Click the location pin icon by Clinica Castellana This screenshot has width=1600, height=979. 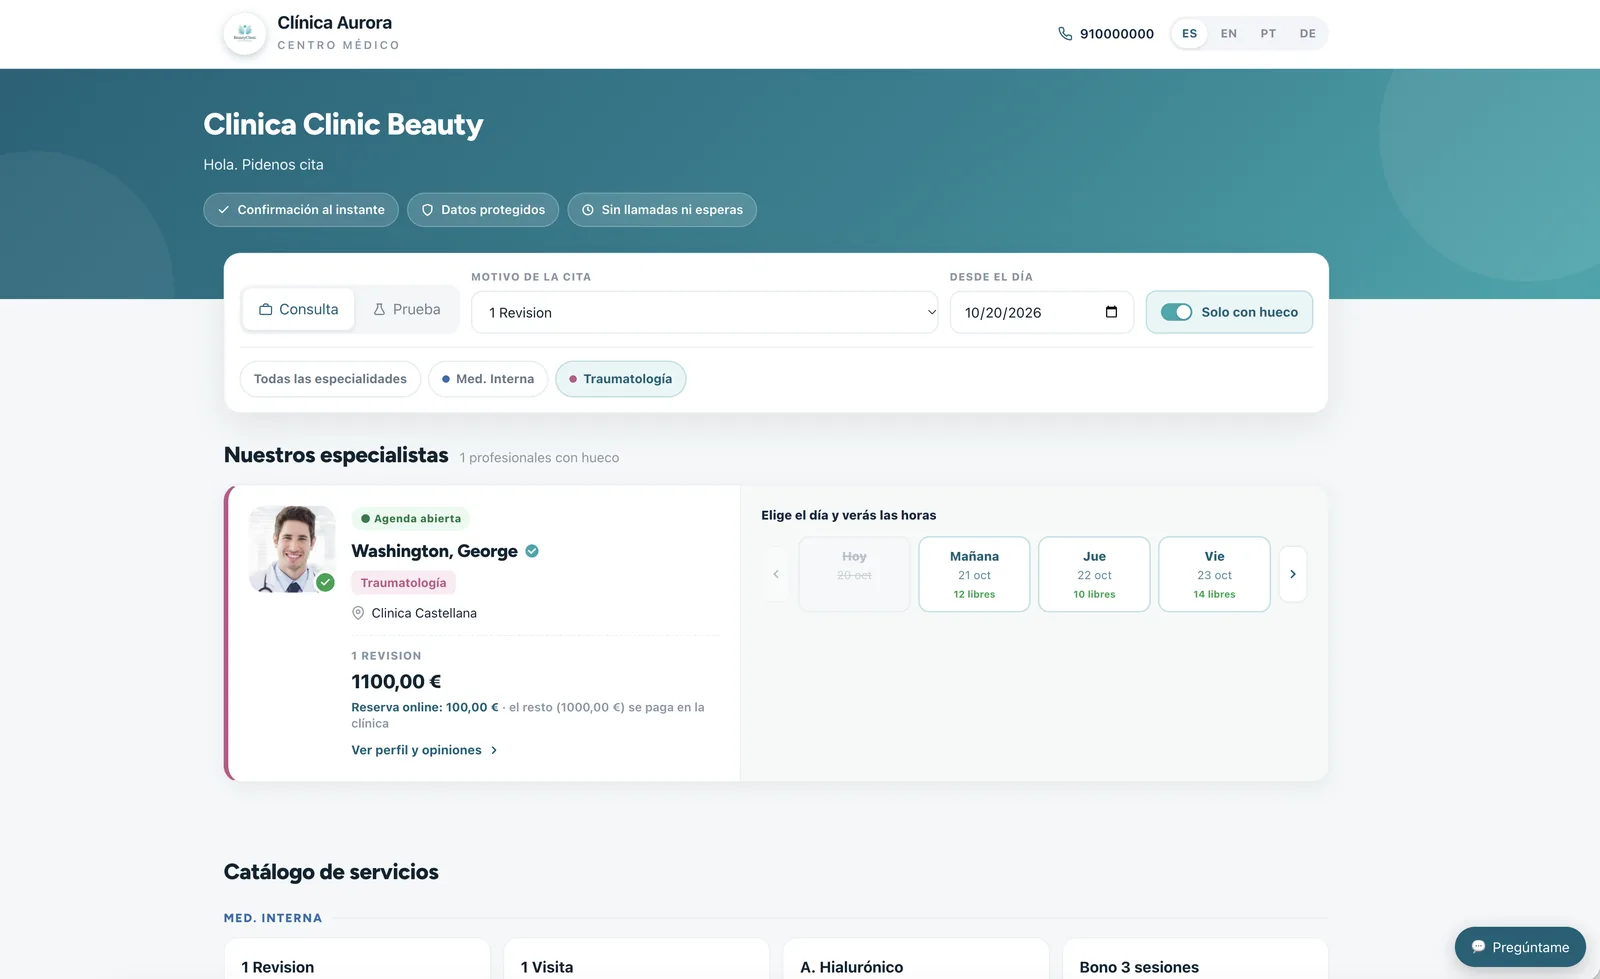[358, 613]
